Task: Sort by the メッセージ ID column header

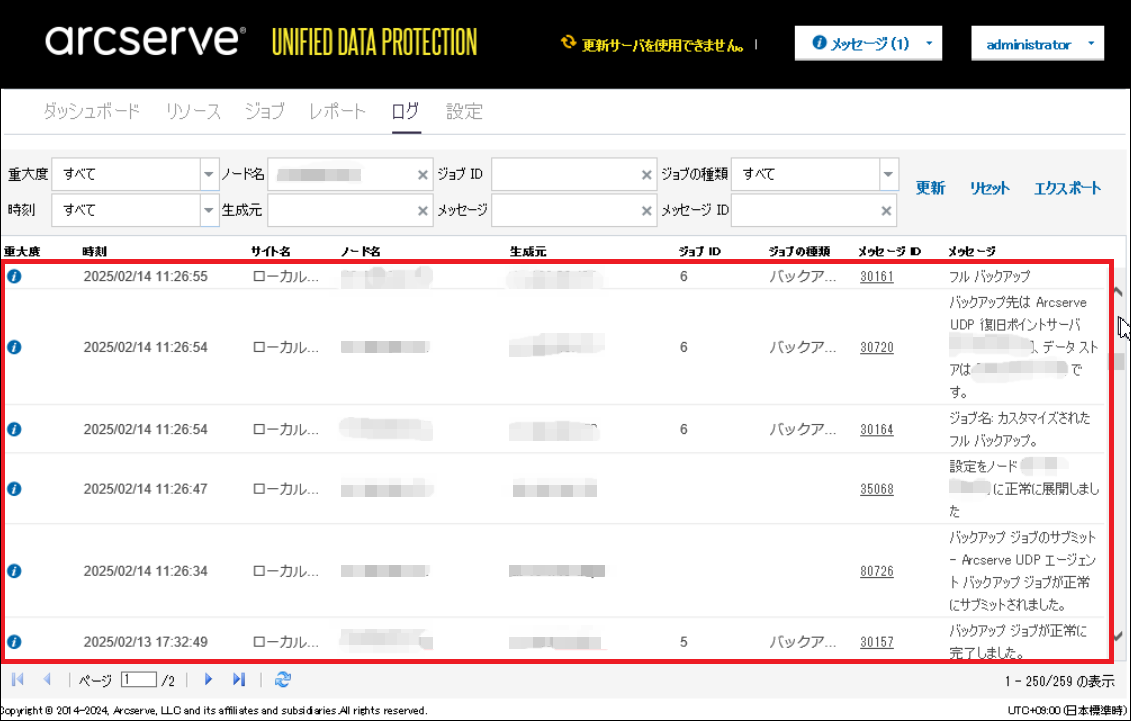Action: point(889,251)
